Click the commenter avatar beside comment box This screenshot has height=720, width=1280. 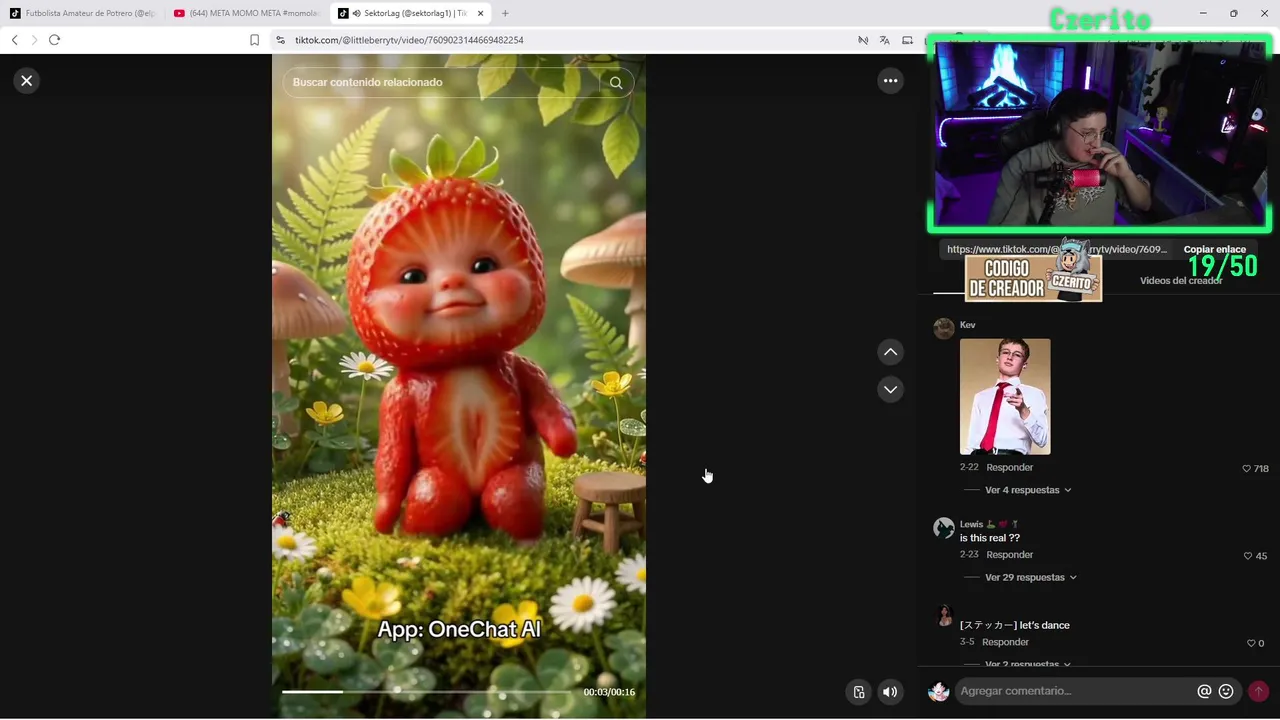click(938, 691)
